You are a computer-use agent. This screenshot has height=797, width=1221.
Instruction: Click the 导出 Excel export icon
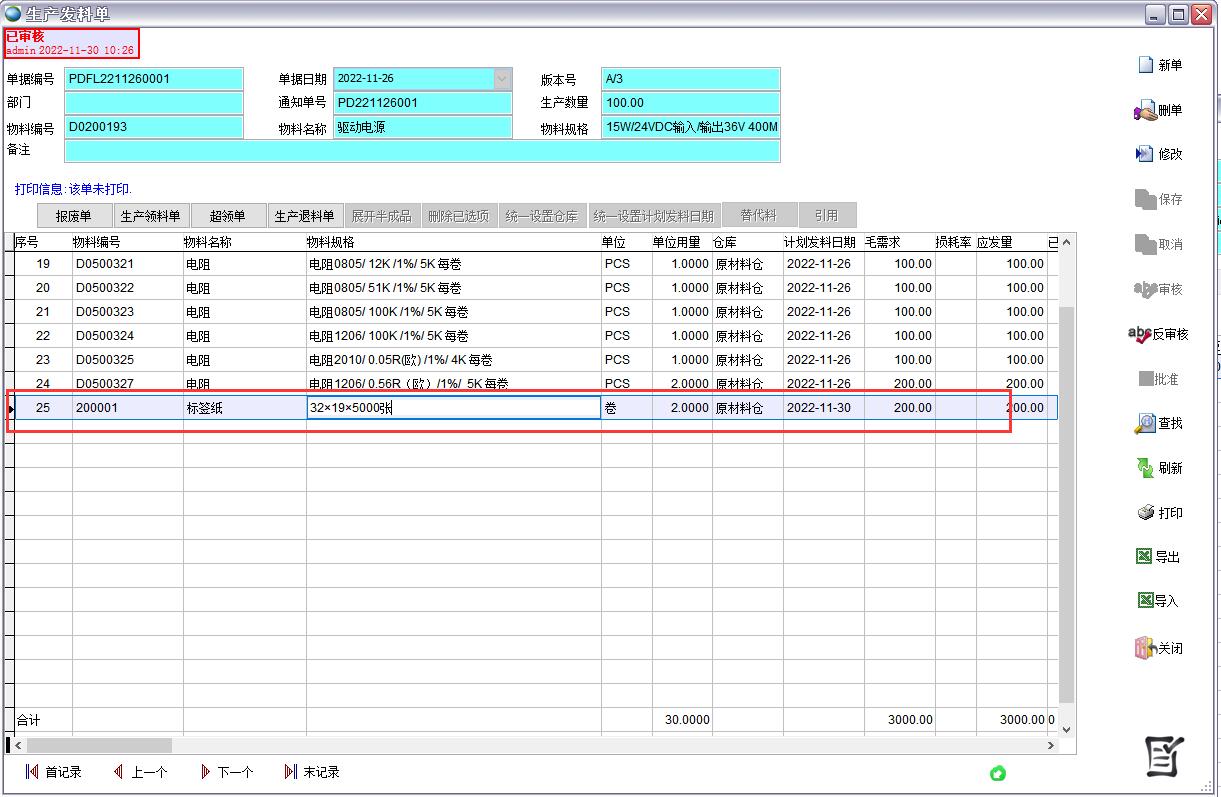tap(1144, 557)
